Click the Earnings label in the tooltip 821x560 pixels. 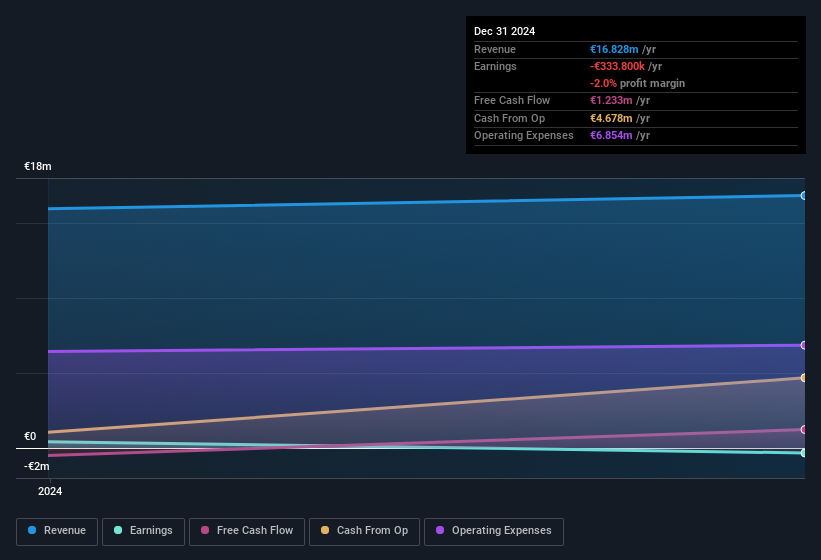click(495, 66)
